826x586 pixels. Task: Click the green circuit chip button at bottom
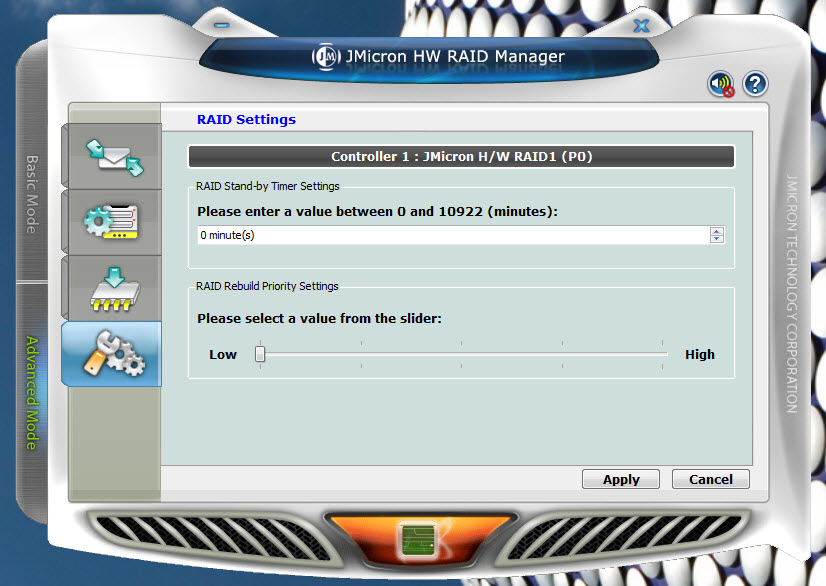point(418,540)
